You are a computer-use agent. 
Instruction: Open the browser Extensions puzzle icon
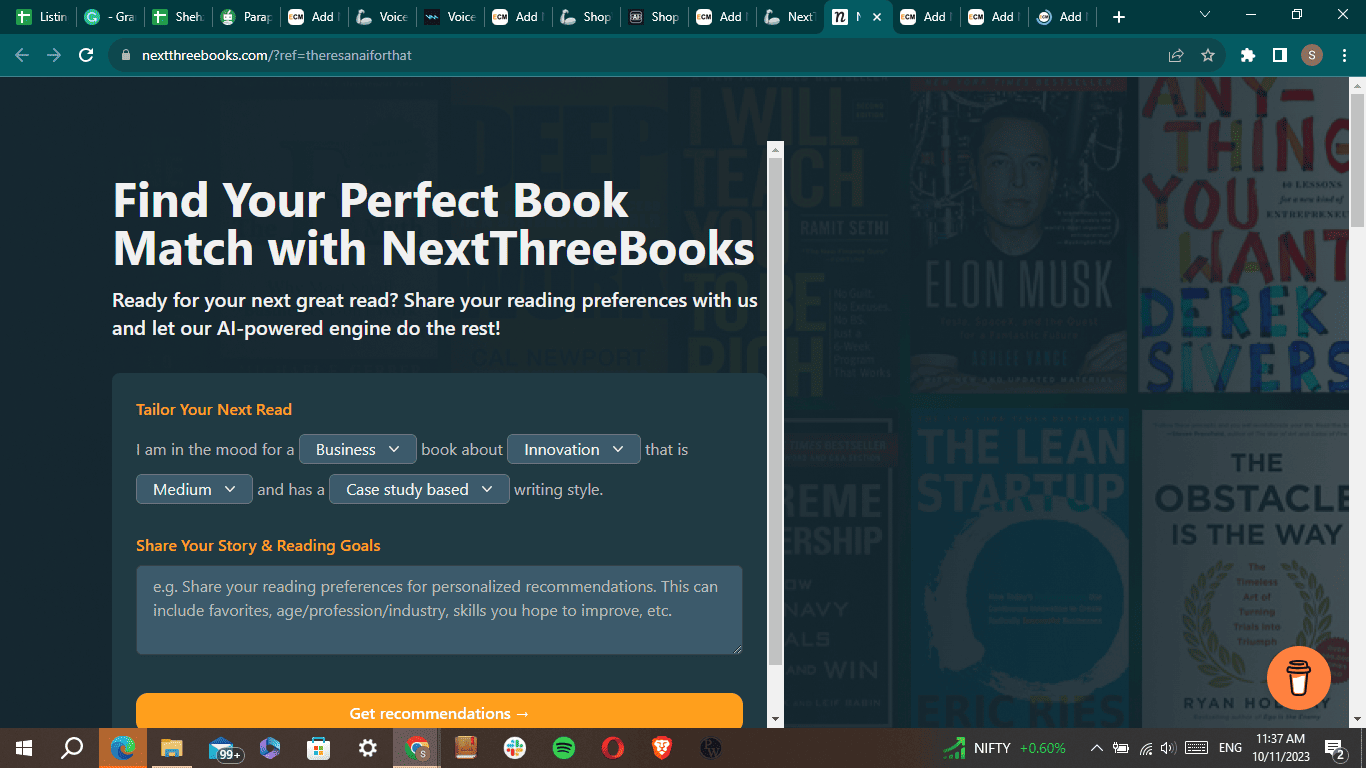tap(1247, 56)
